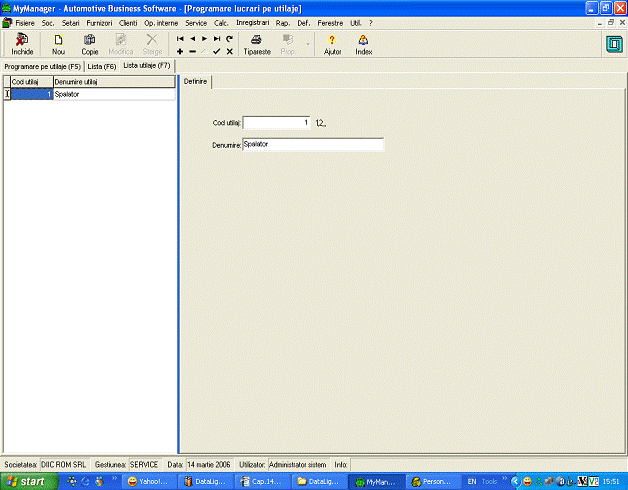The image size is (628, 490).
Task: Jump to last record navigation arrow
Action: (217, 38)
